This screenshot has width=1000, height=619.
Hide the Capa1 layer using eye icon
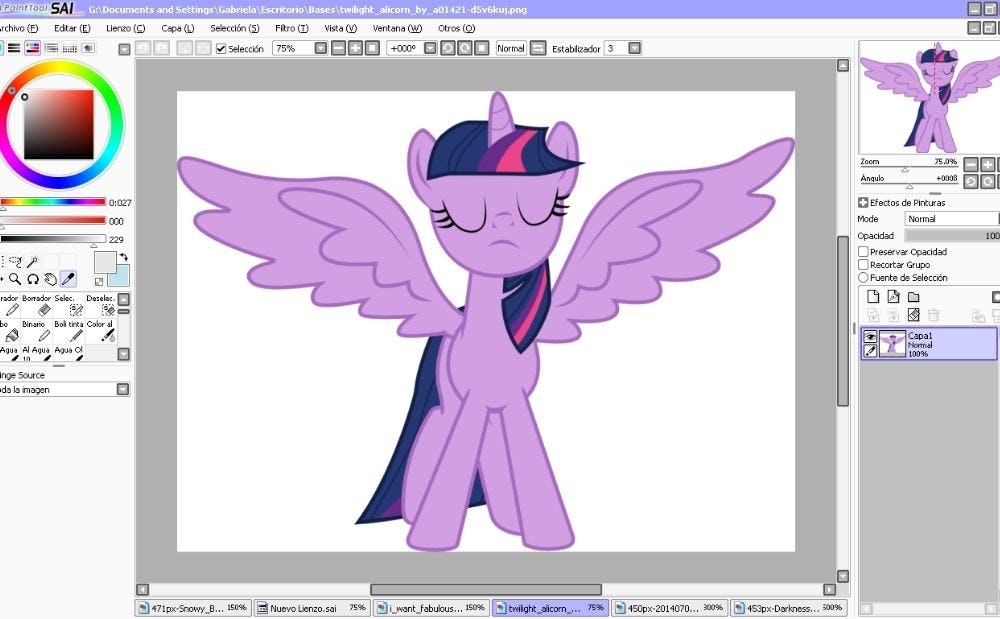pos(870,337)
